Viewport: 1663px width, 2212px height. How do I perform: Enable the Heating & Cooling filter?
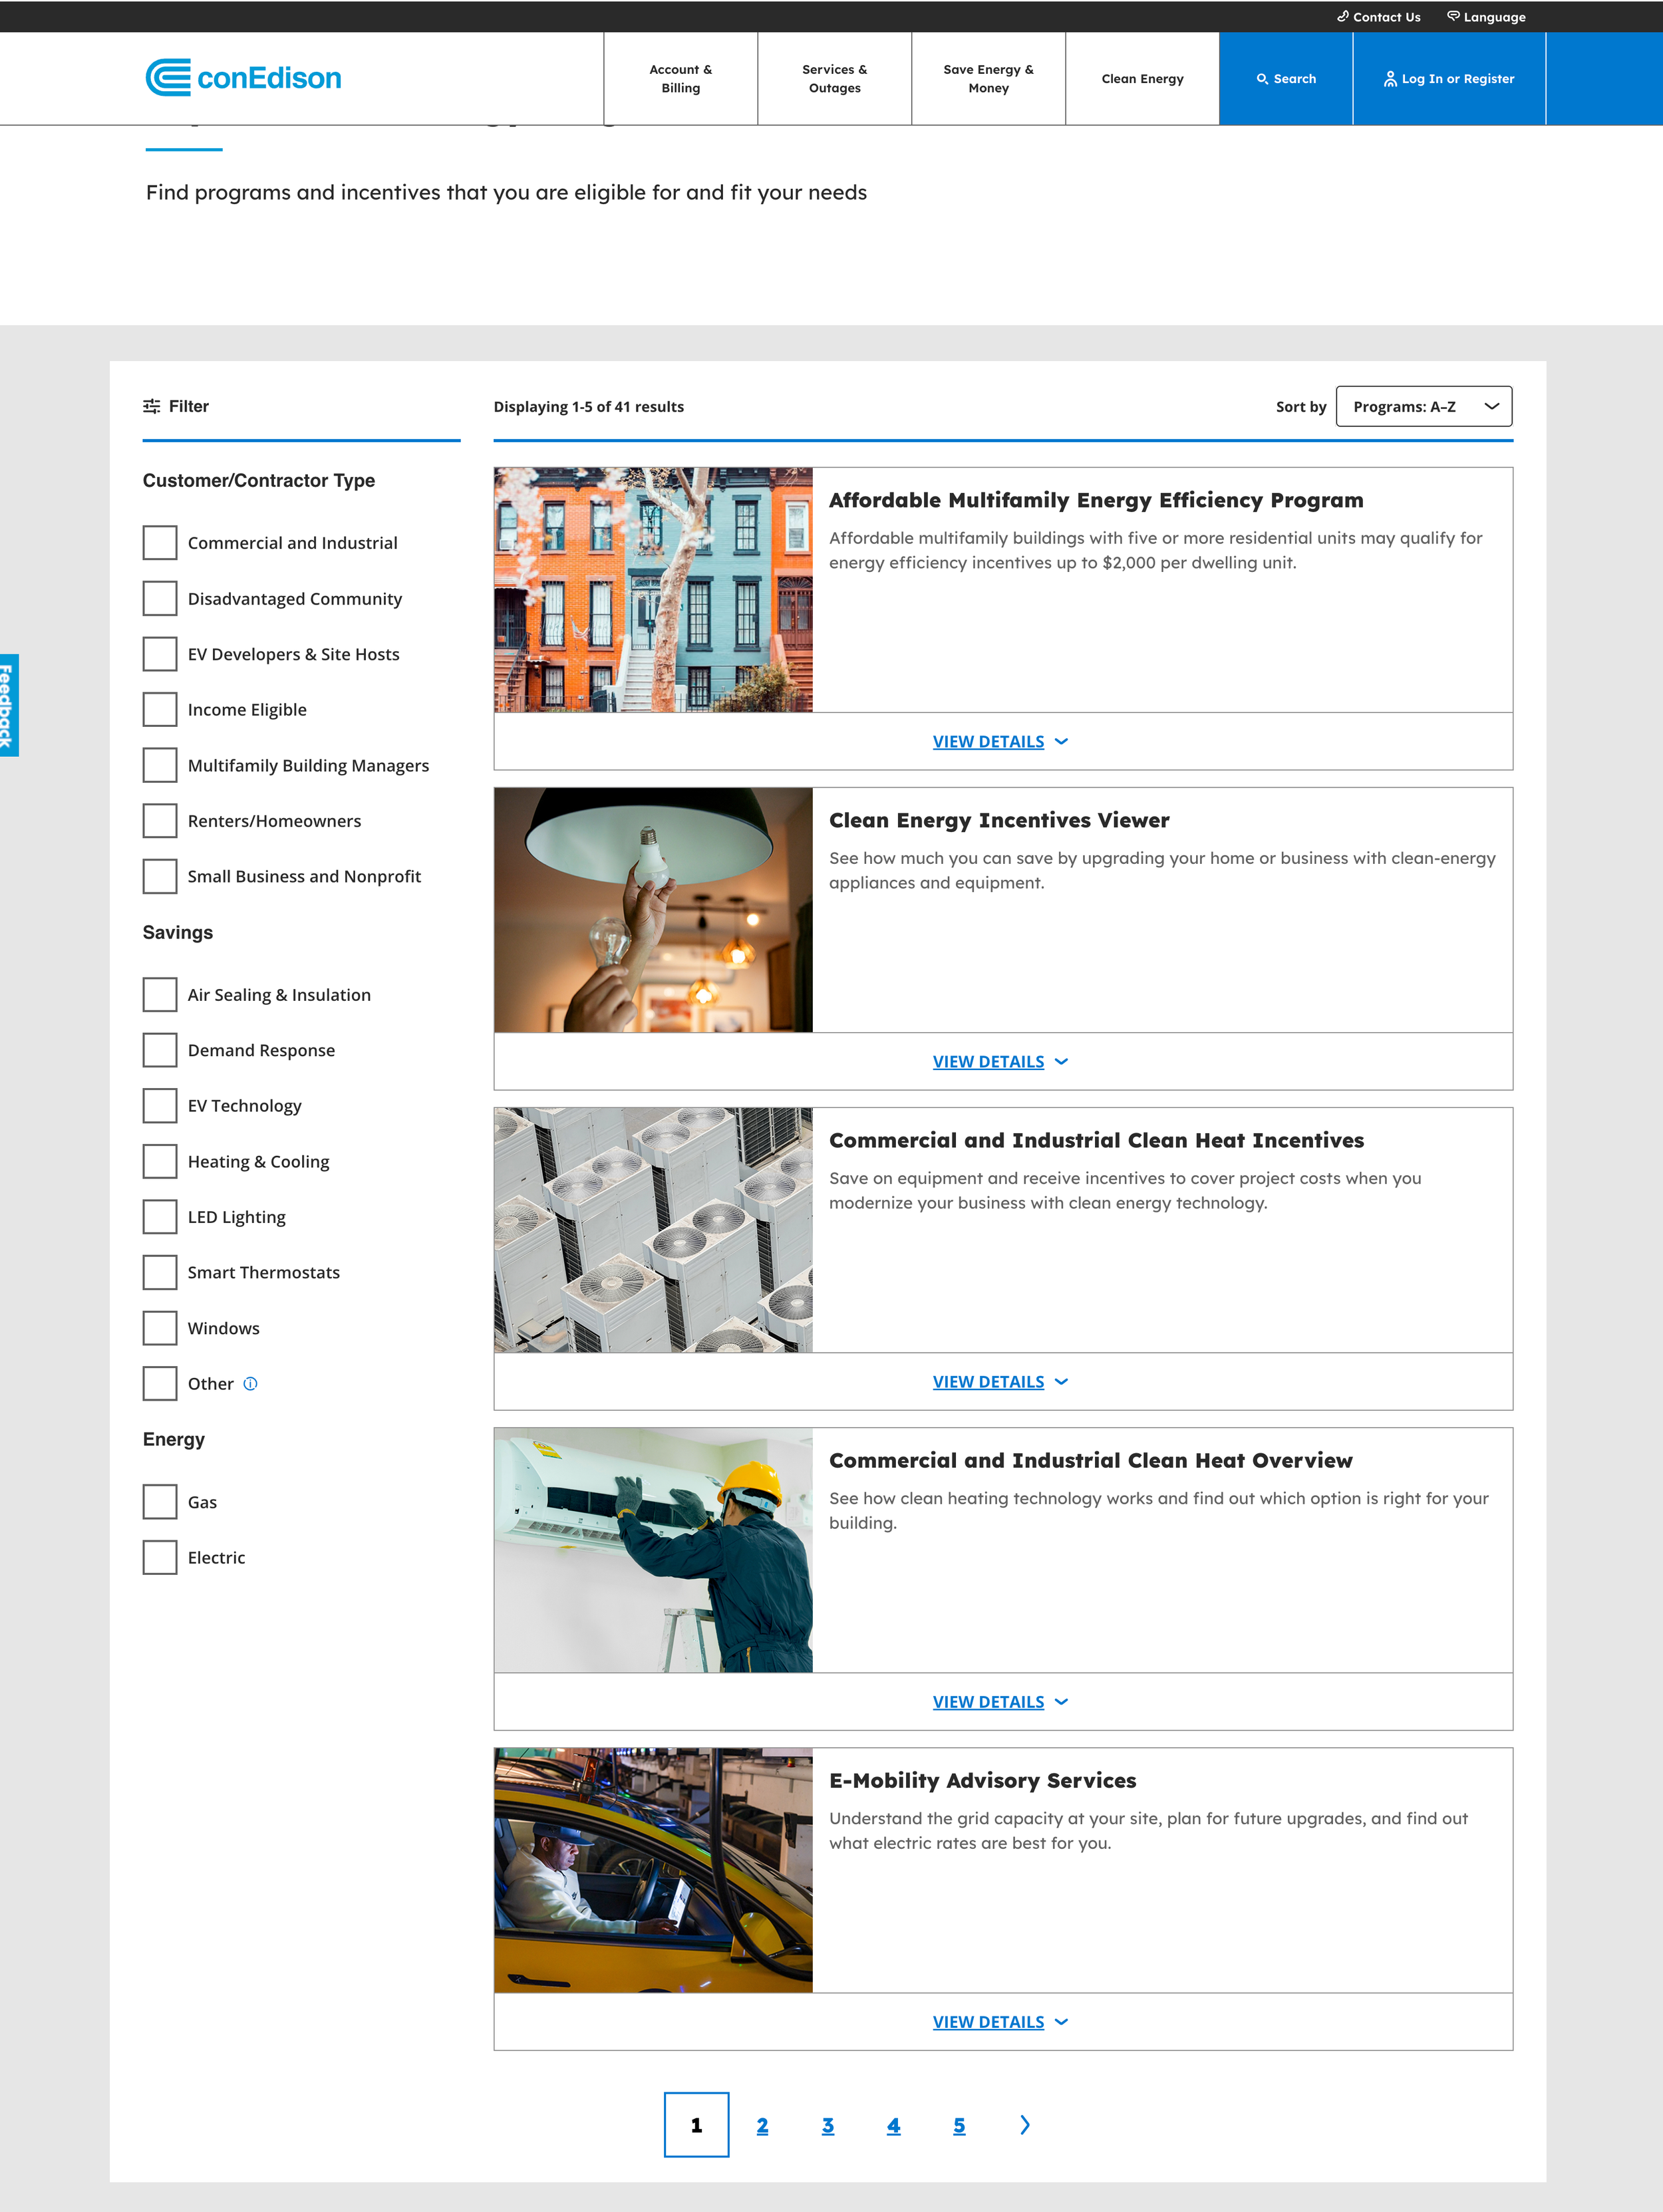160,1162
